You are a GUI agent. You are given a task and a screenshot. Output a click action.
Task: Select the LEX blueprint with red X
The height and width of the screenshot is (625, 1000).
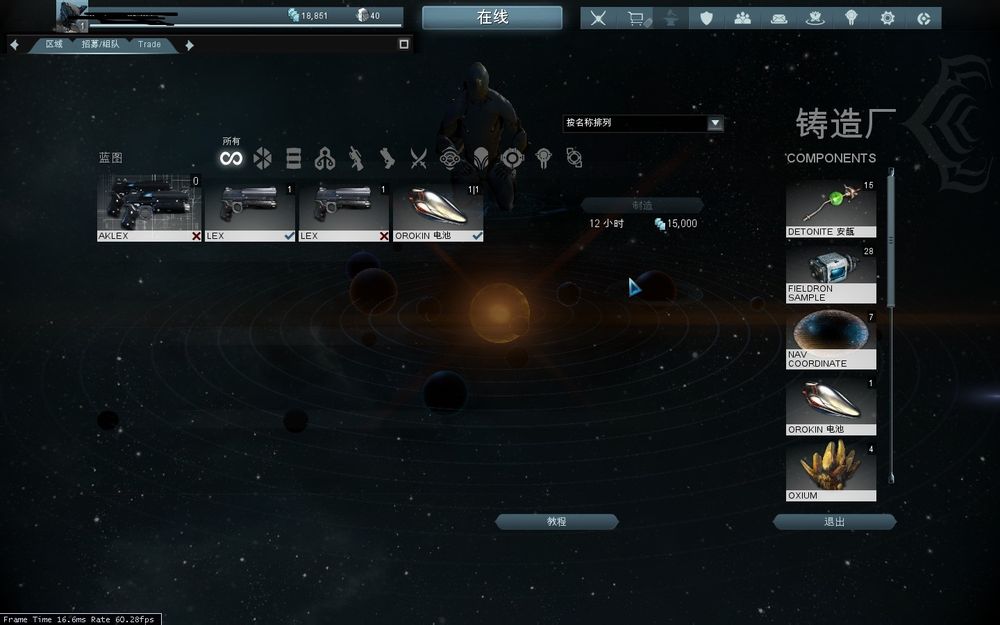(343, 212)
